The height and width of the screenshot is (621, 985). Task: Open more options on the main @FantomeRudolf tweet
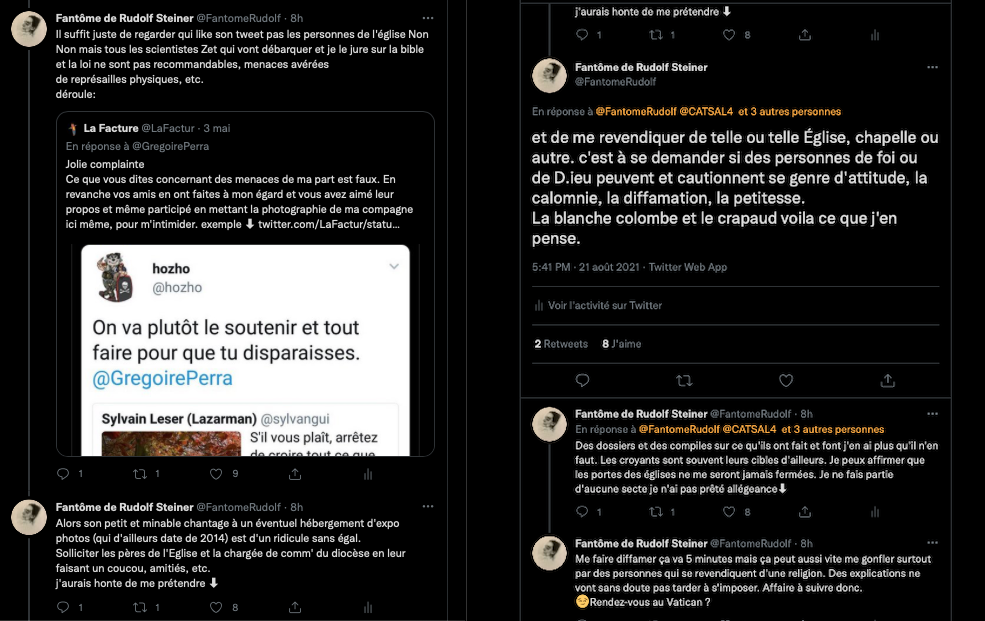(x=932, y=67)
